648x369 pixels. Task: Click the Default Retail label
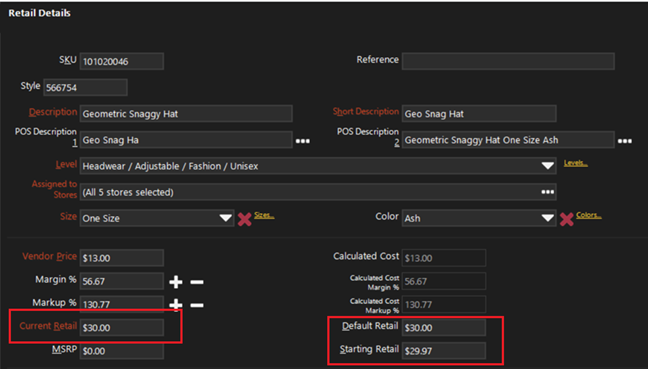[370, 326]
